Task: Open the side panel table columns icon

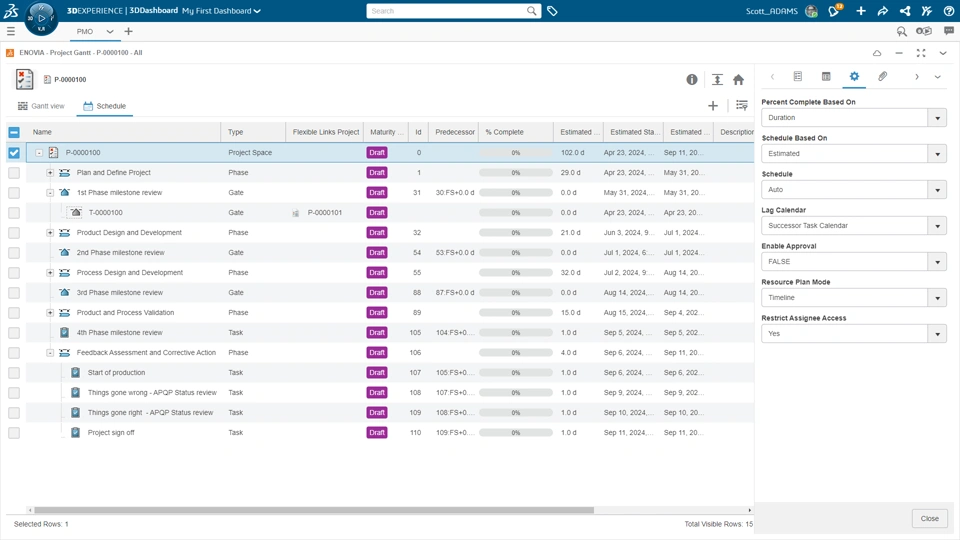Action: (x=826, y=77)
